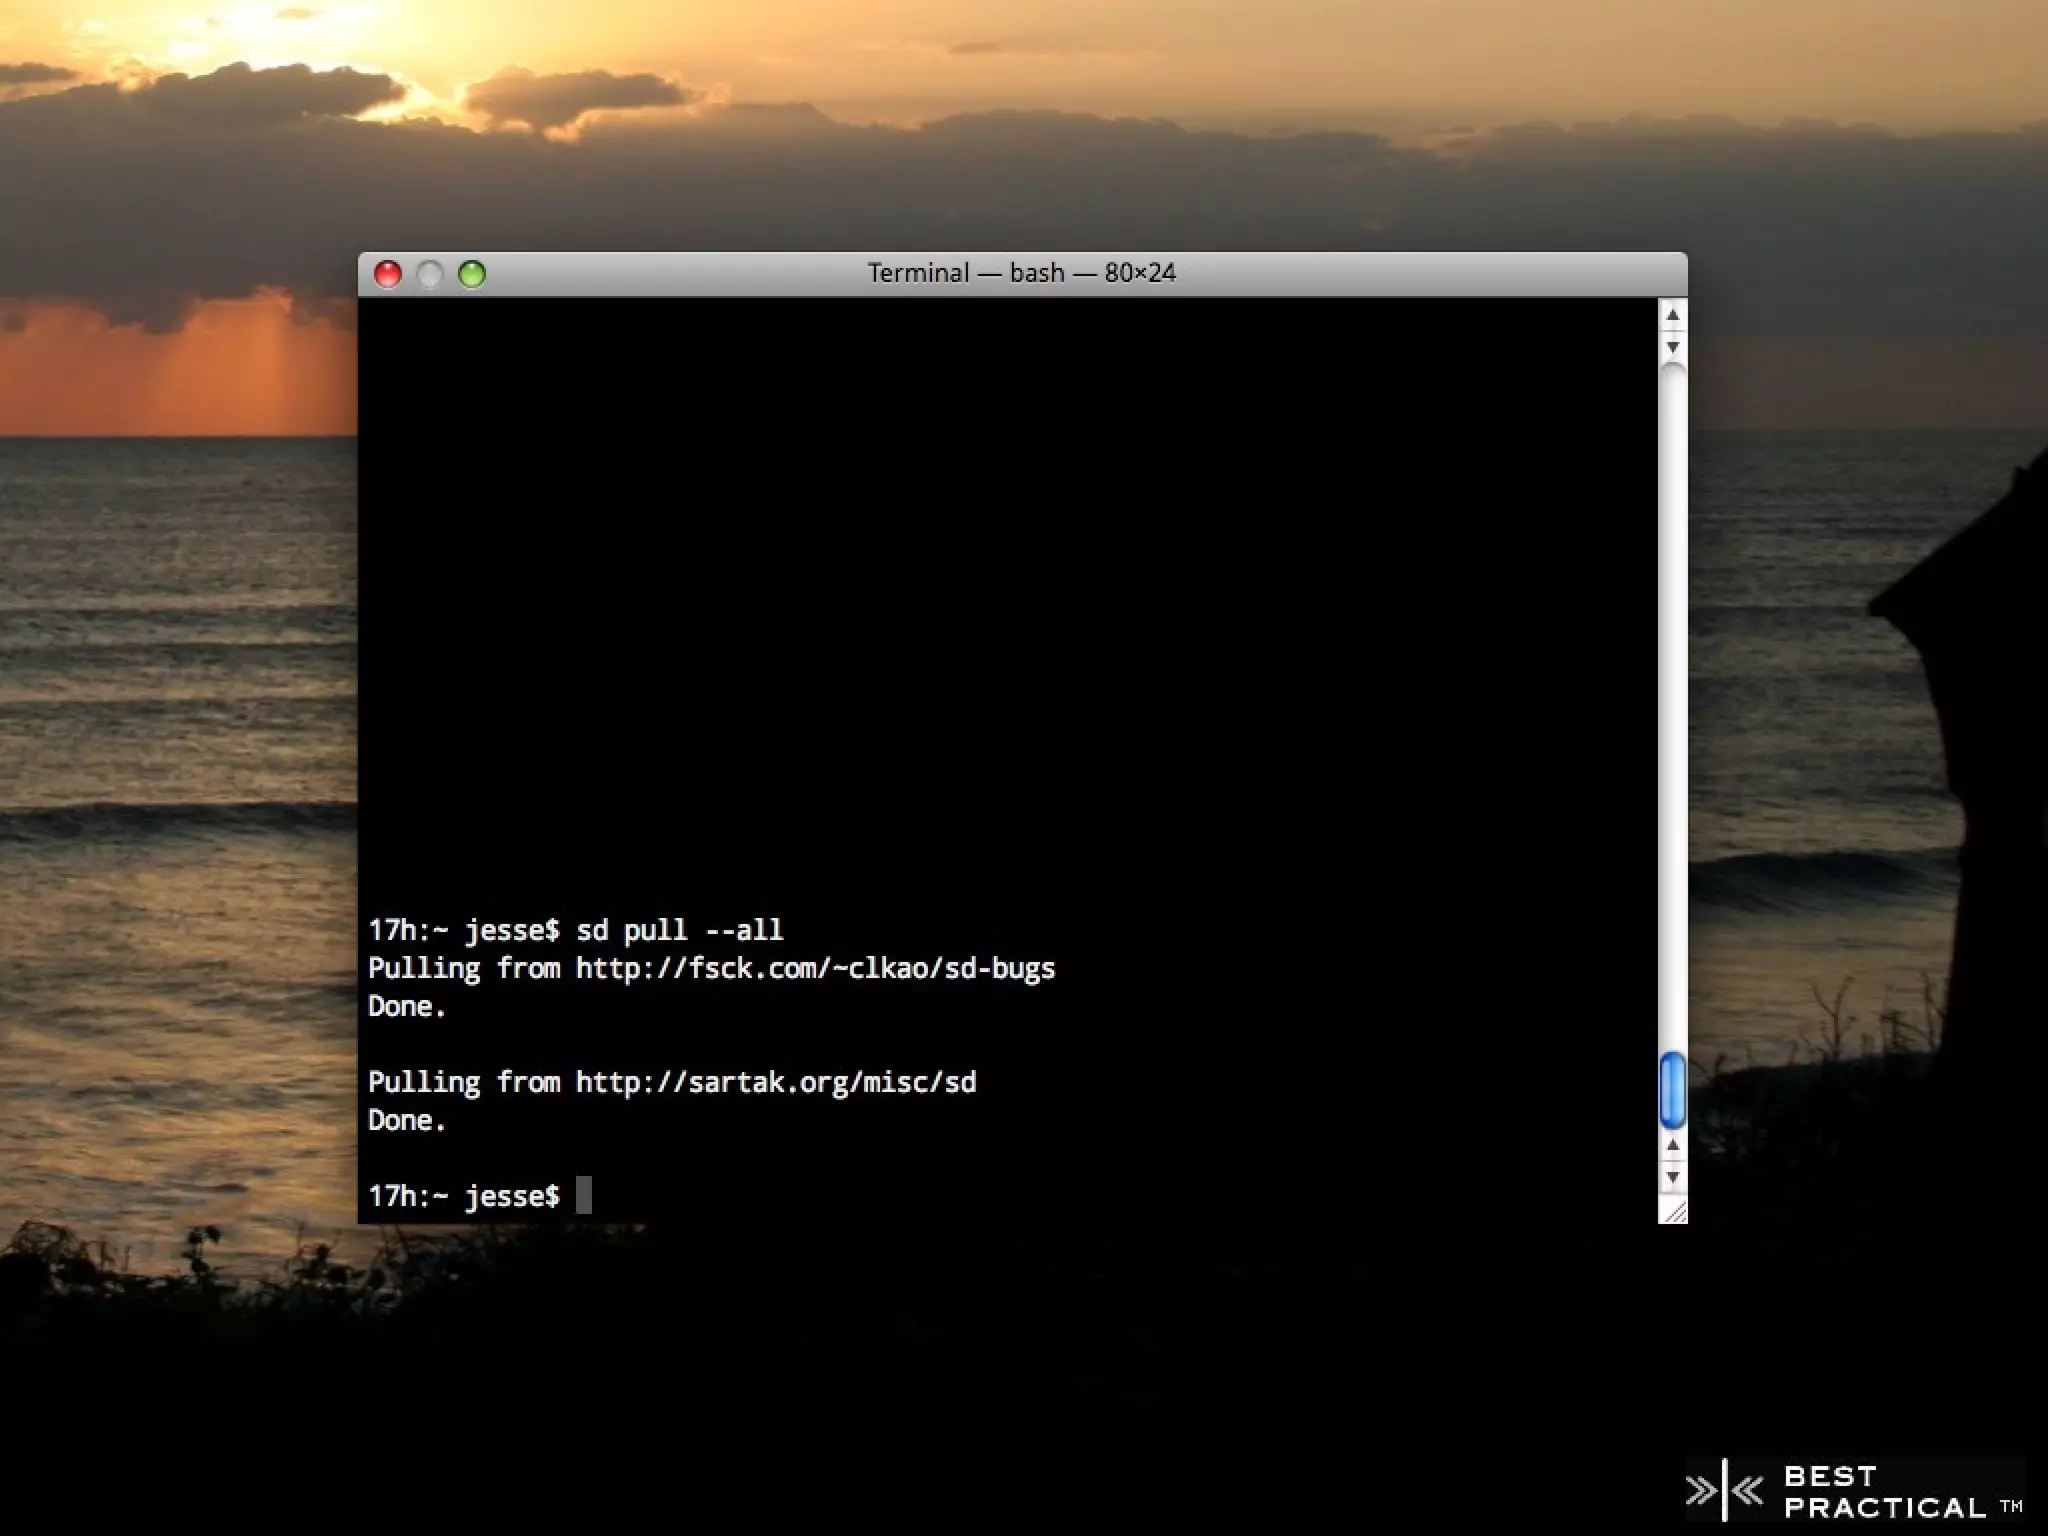Click the lower scroll-down arrow near bottom
Viewport: 2048px width, 1536px height.
[x=1672, y=1177]
